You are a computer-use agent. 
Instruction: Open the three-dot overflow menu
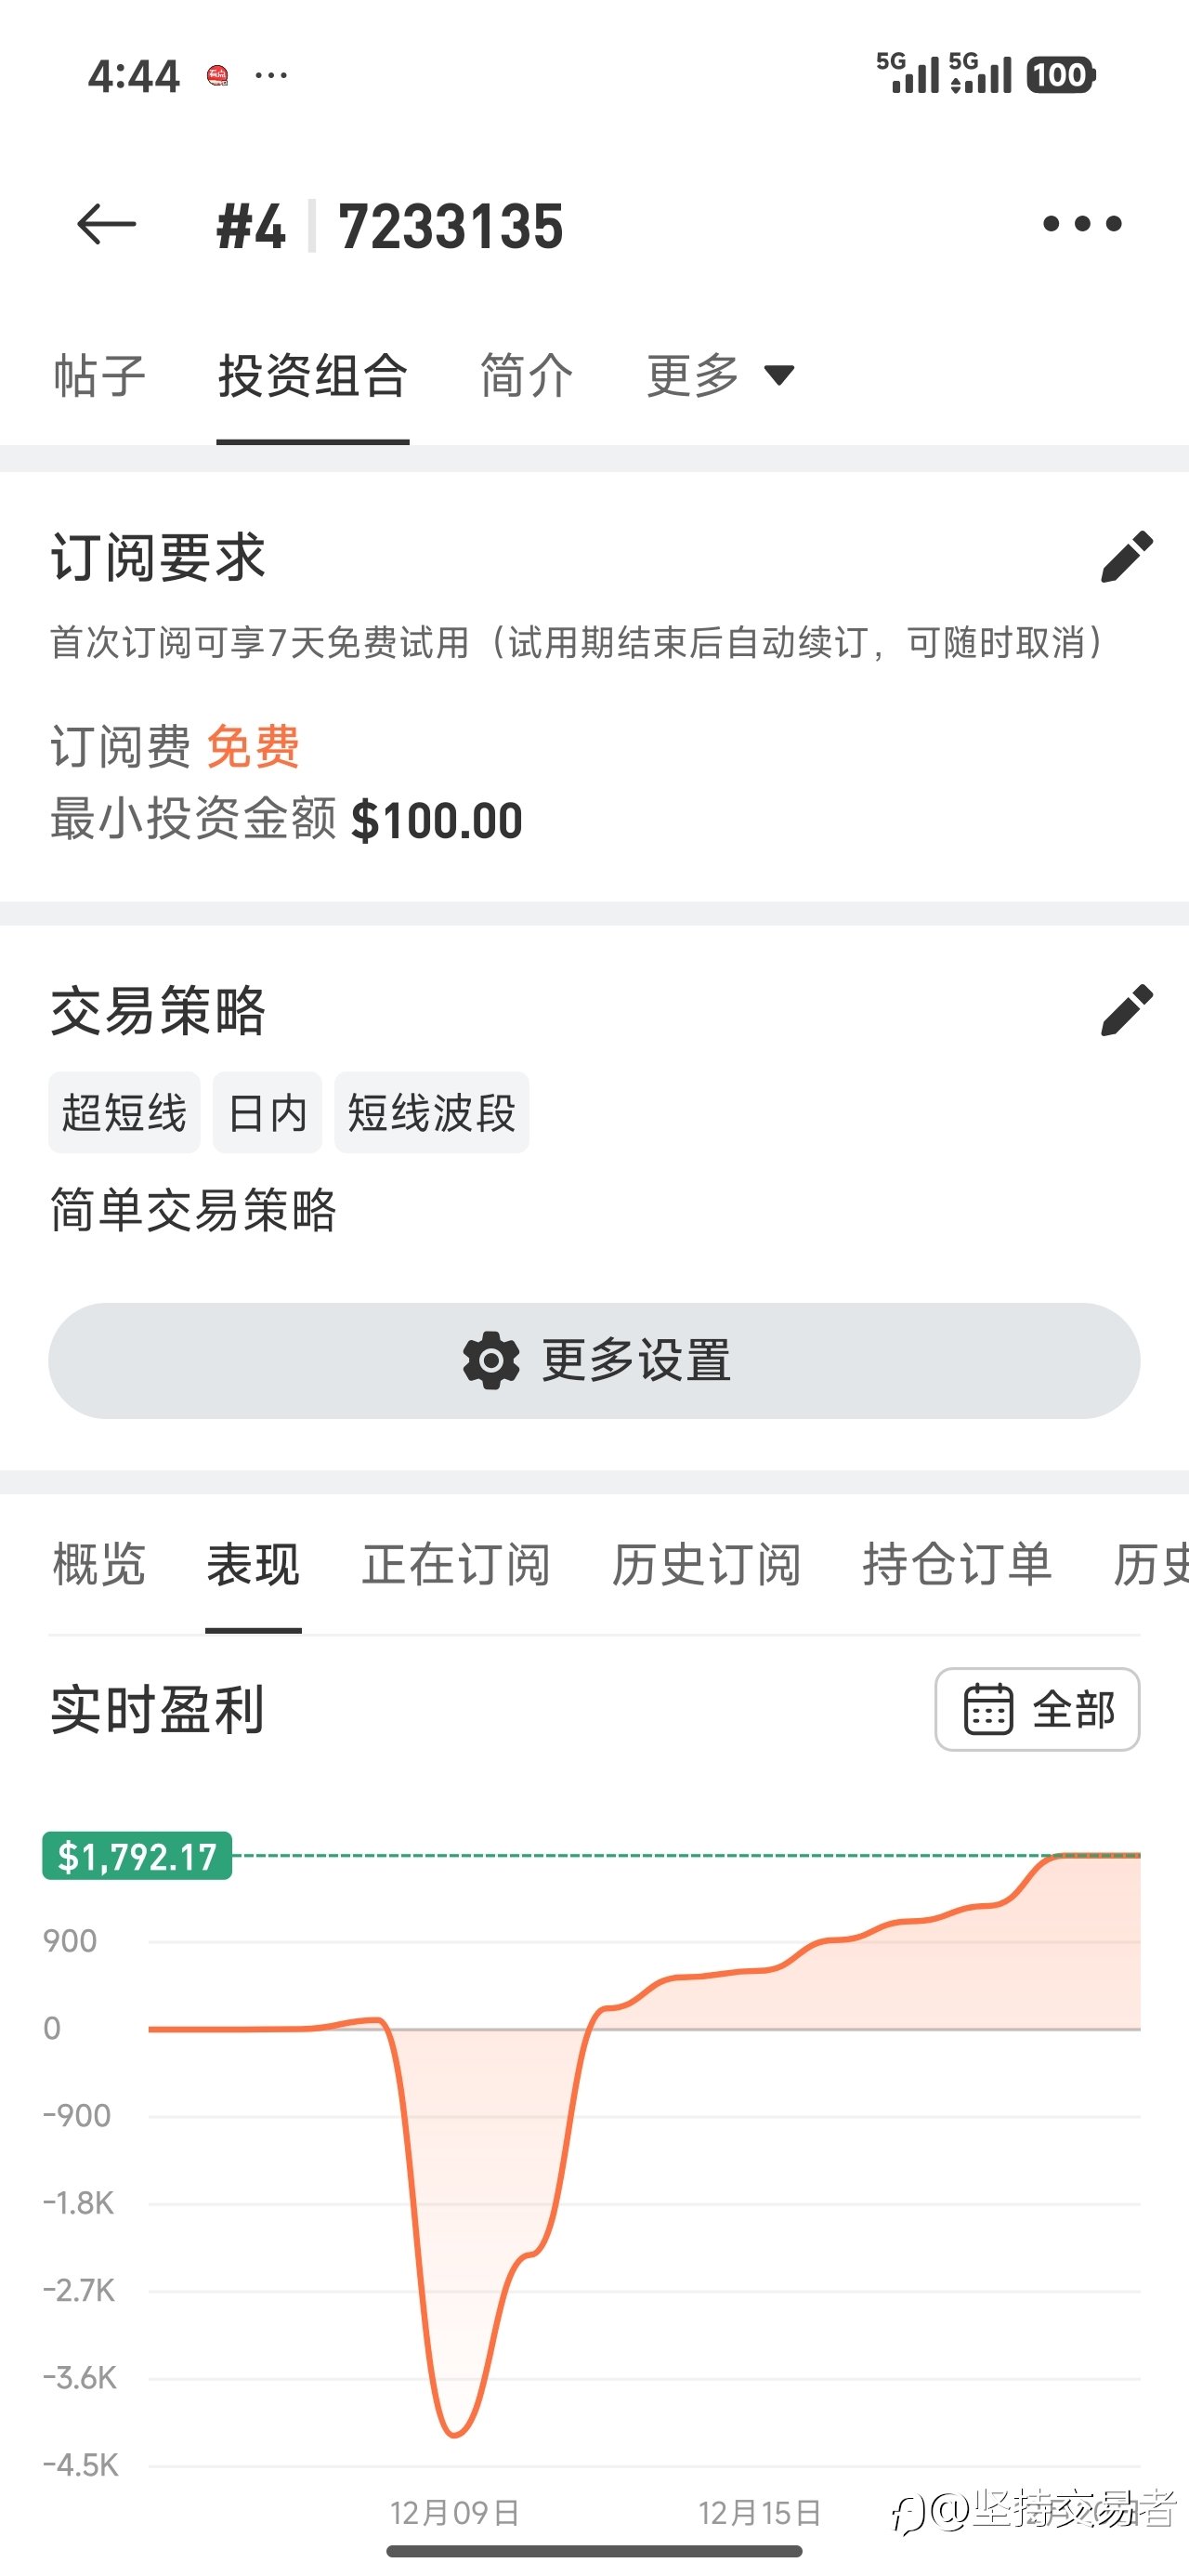(x=1081, y=224)
